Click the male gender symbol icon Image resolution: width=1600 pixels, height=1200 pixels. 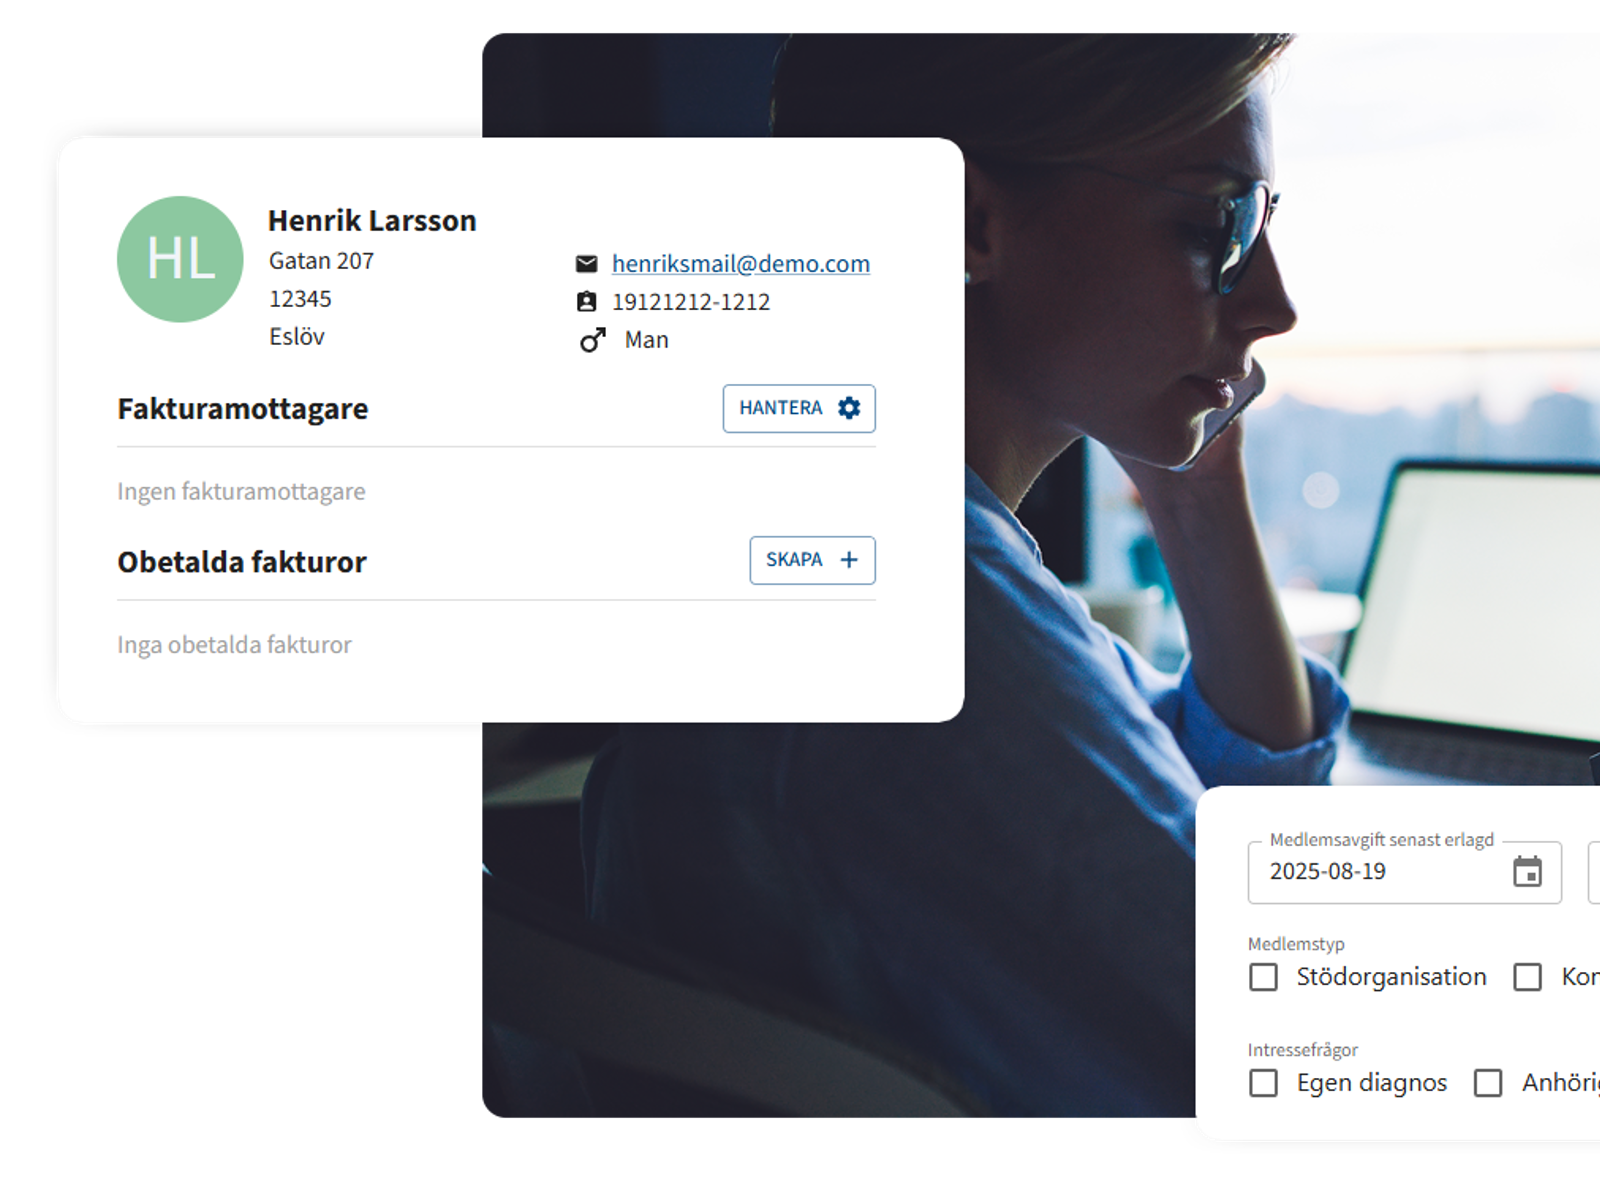[592, 340]
